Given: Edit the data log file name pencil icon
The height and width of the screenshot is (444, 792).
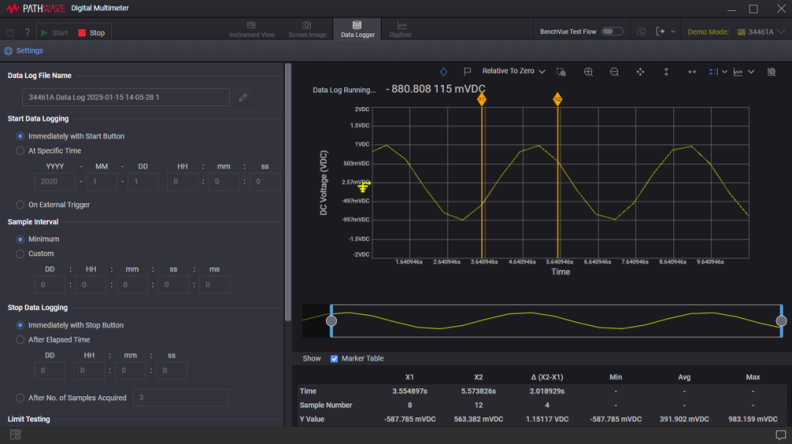Looking at the screenshot, I should (243, 98).
